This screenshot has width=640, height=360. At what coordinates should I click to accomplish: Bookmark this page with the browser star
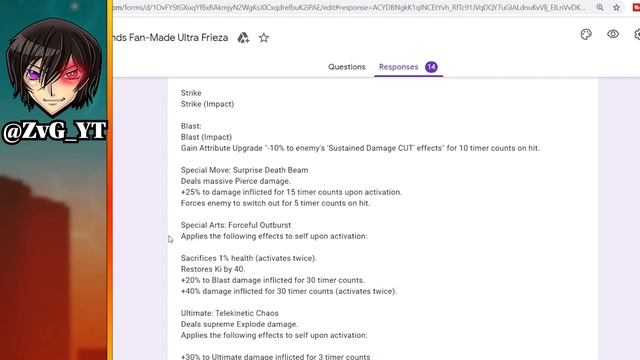click(x=616, y=7)
